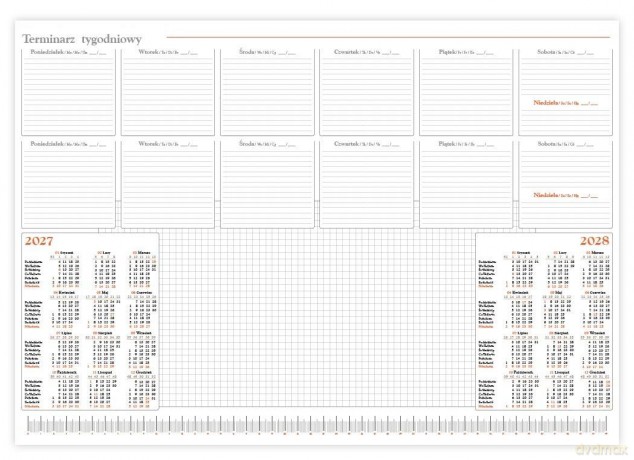Select the top-row Środa header
634x460 pixels.
point(267,52)
